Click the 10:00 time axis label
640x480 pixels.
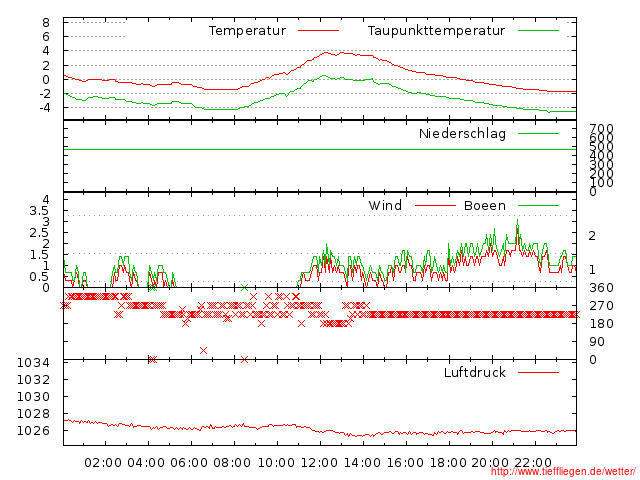point(276,463)
